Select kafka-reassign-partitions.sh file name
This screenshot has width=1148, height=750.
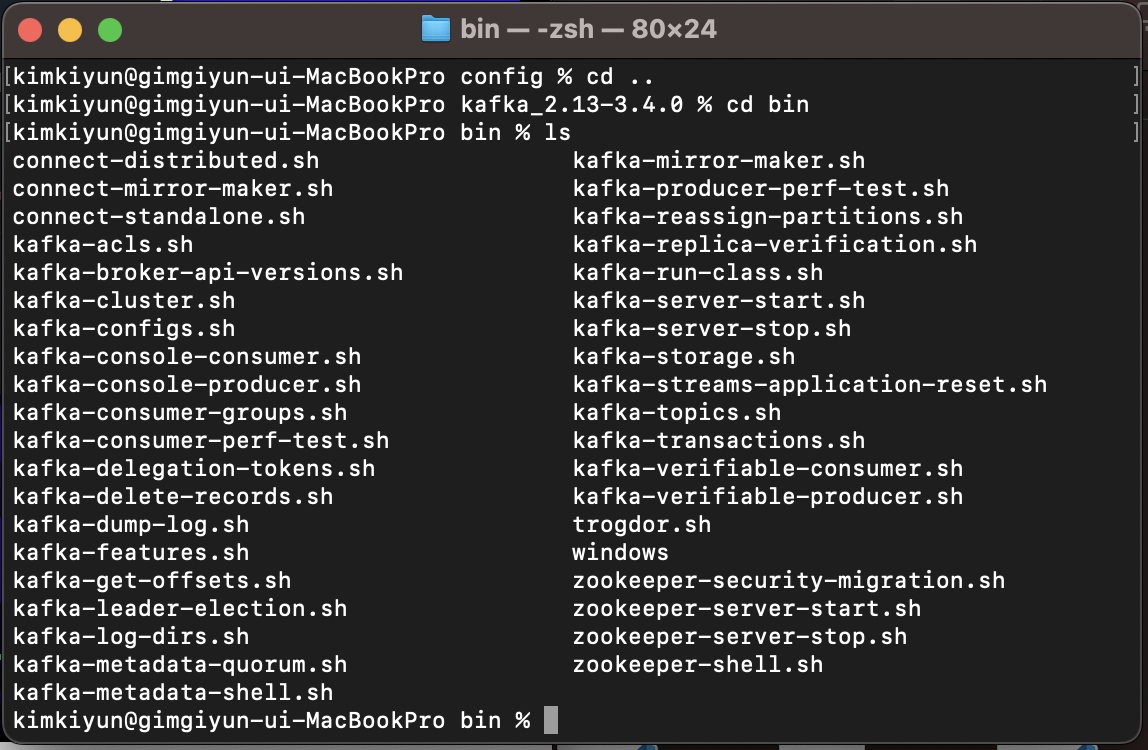pyautogui.click(x=768, y=217)
